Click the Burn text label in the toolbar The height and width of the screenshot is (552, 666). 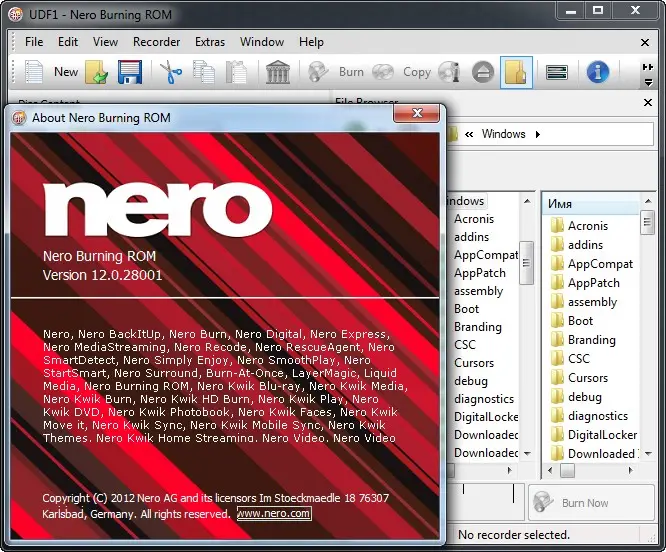[x=351, y=72]
